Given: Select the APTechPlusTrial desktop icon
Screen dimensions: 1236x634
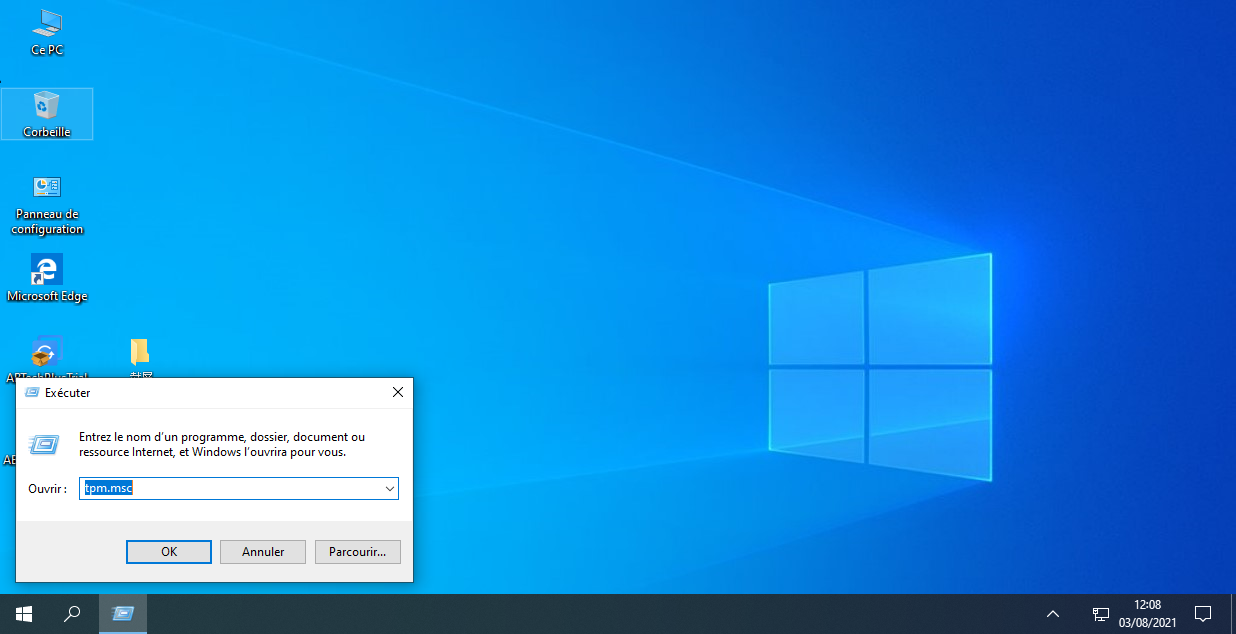Looking at the screenshot, I should pos(46,354).
